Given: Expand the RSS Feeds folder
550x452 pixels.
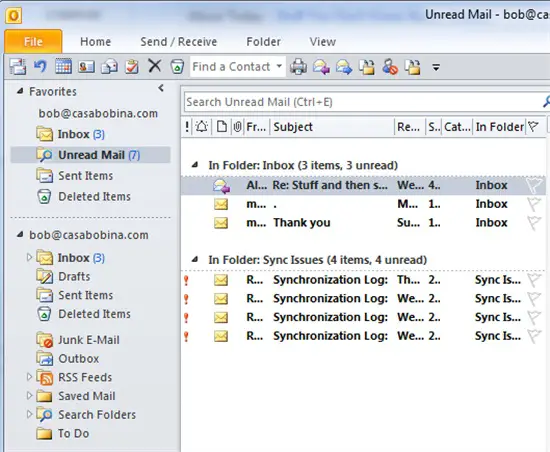Looking at the screenshot, I should point(29,377).
